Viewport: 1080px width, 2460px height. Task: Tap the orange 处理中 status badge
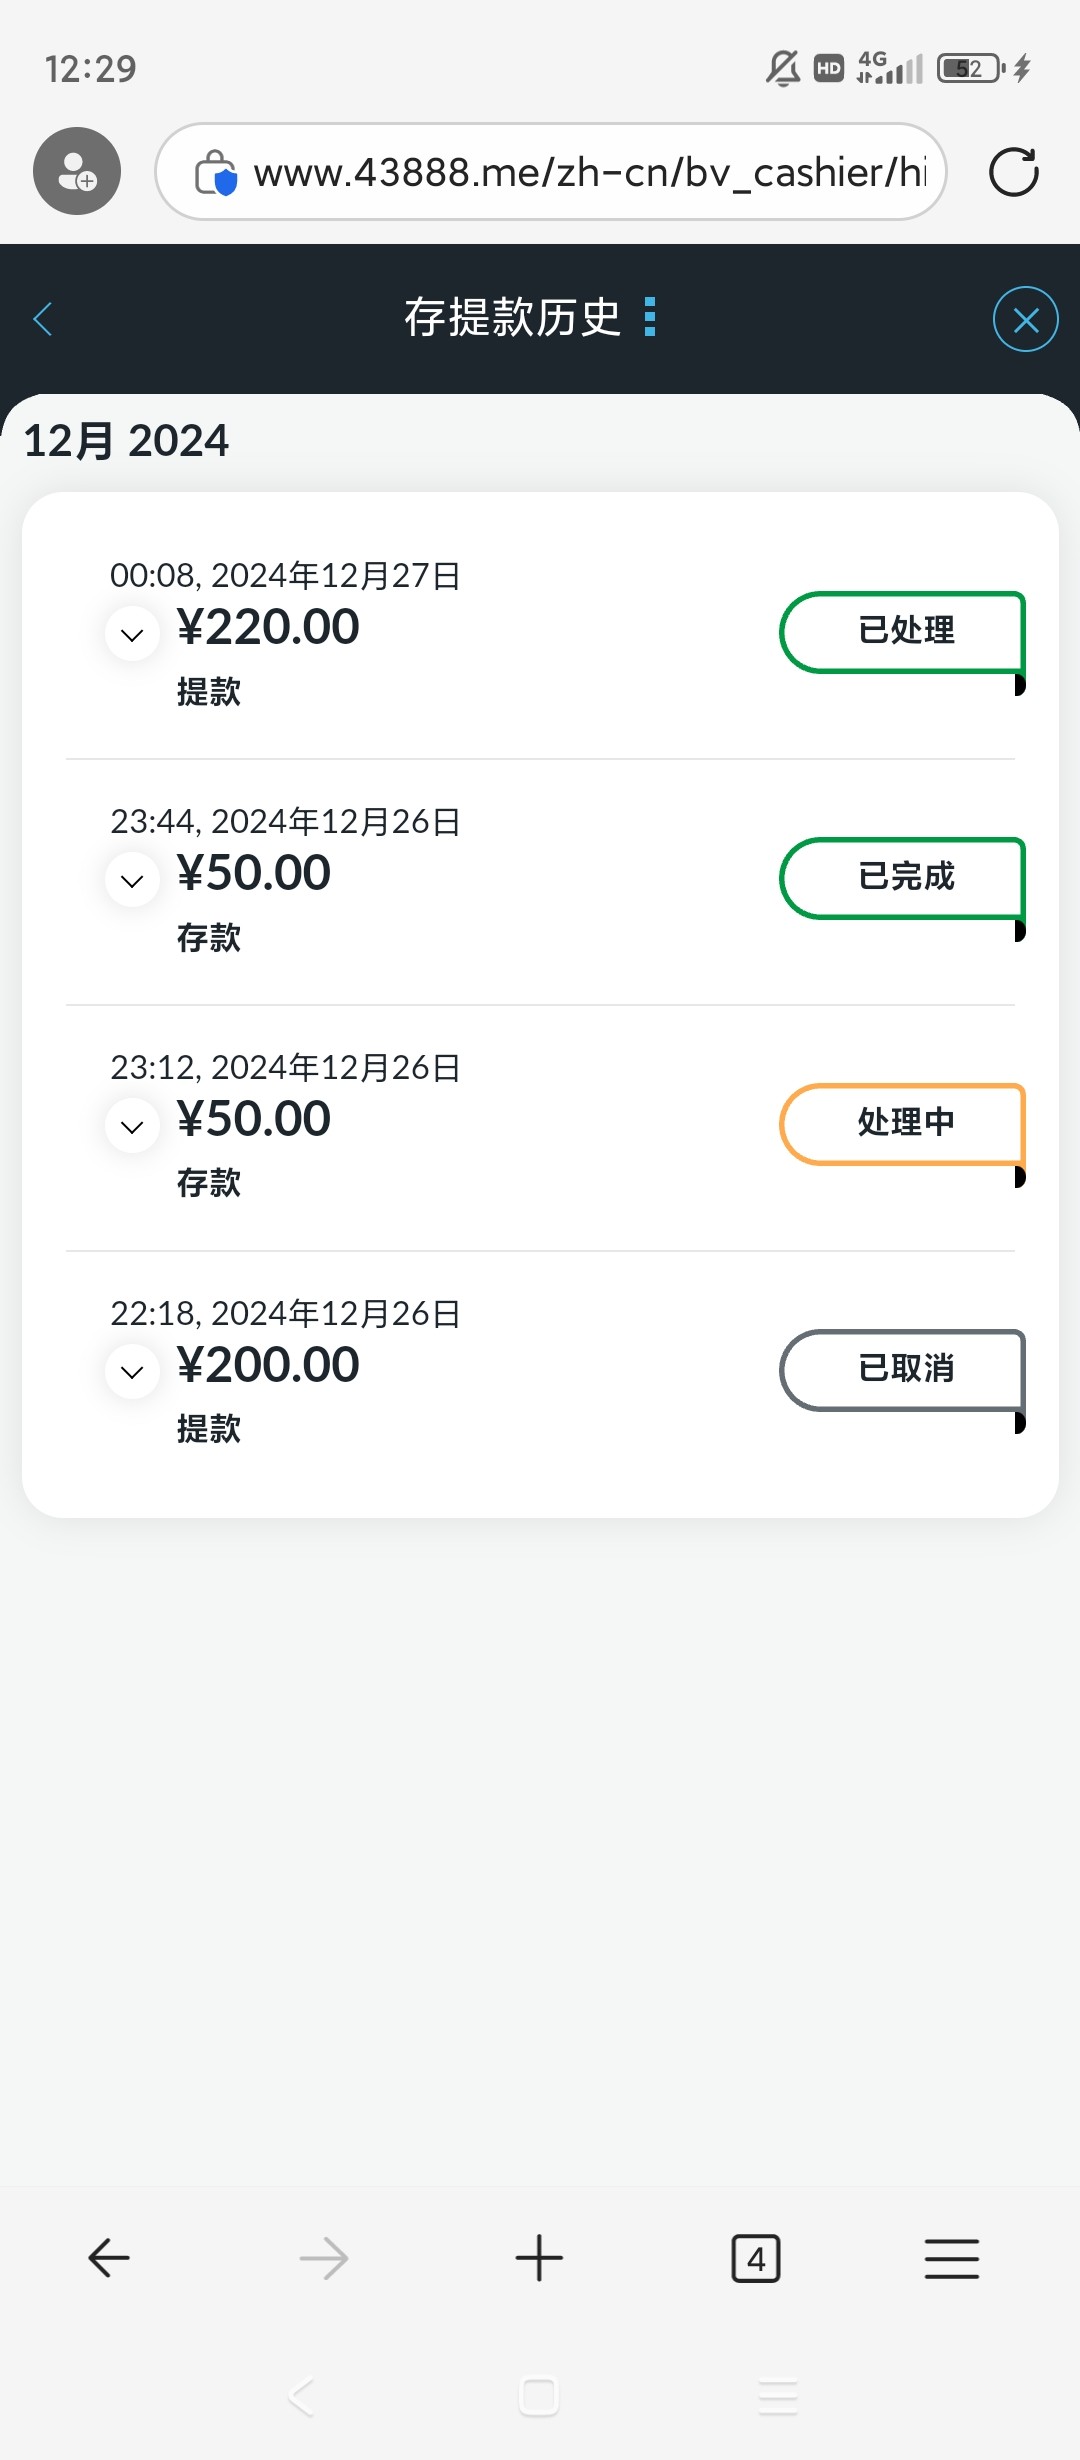pyautogui.click(x=903, y=1124)
